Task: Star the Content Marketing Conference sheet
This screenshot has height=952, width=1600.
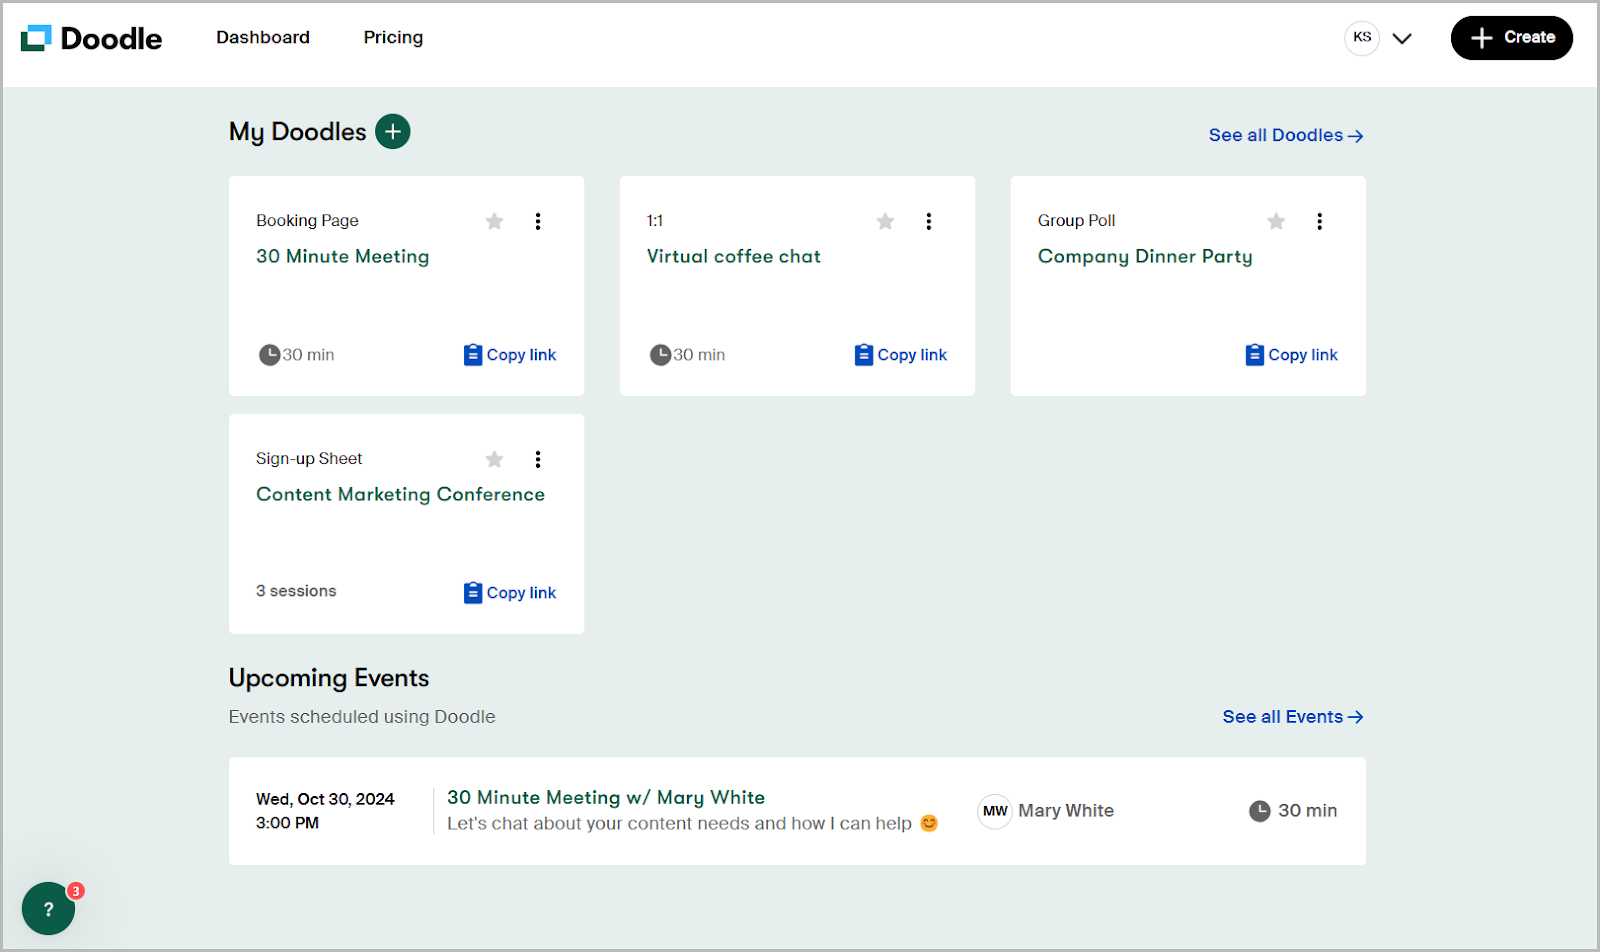Action: point(494,459)
